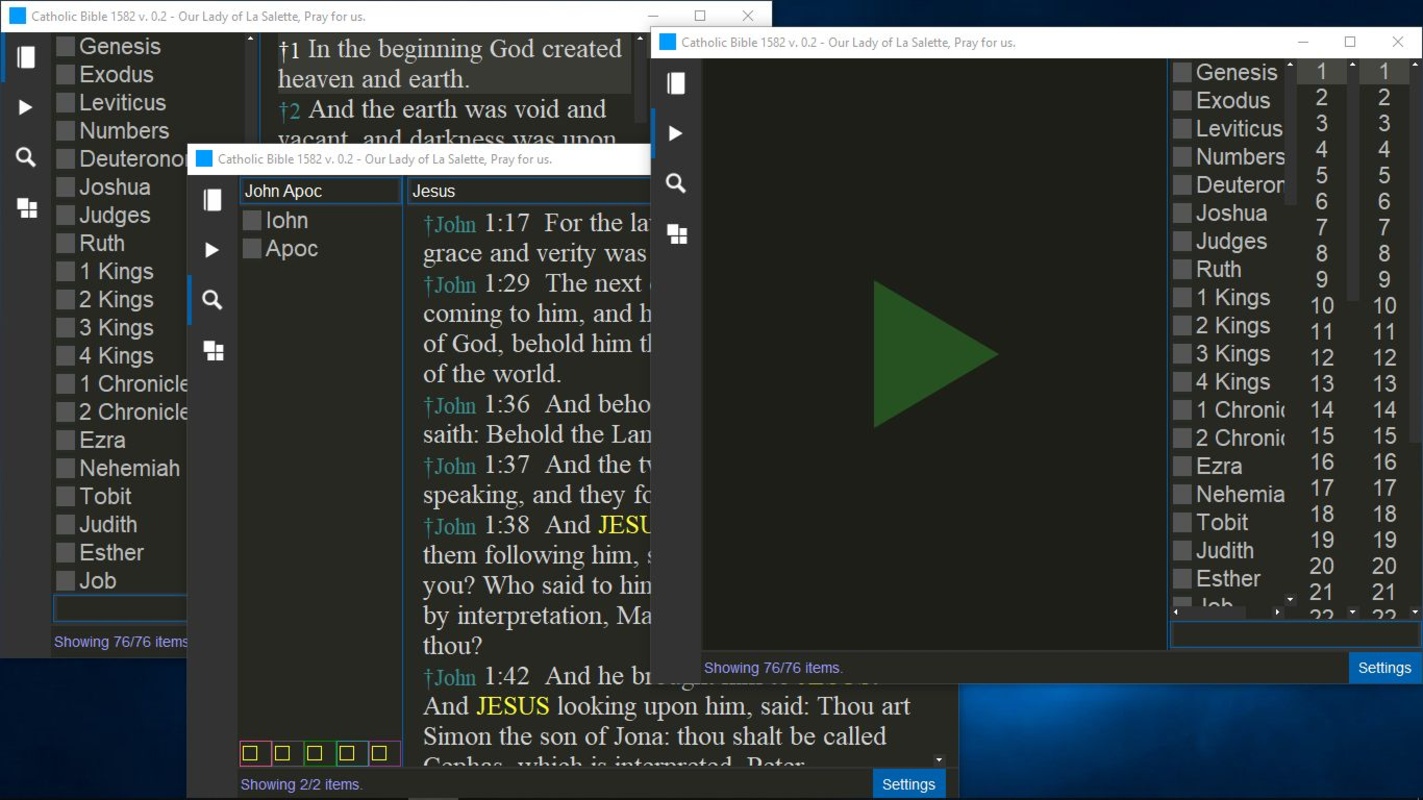Click the book list's right scroll arrow in playback window
Screen dimensions: 1423x800
pos(1277,612)
